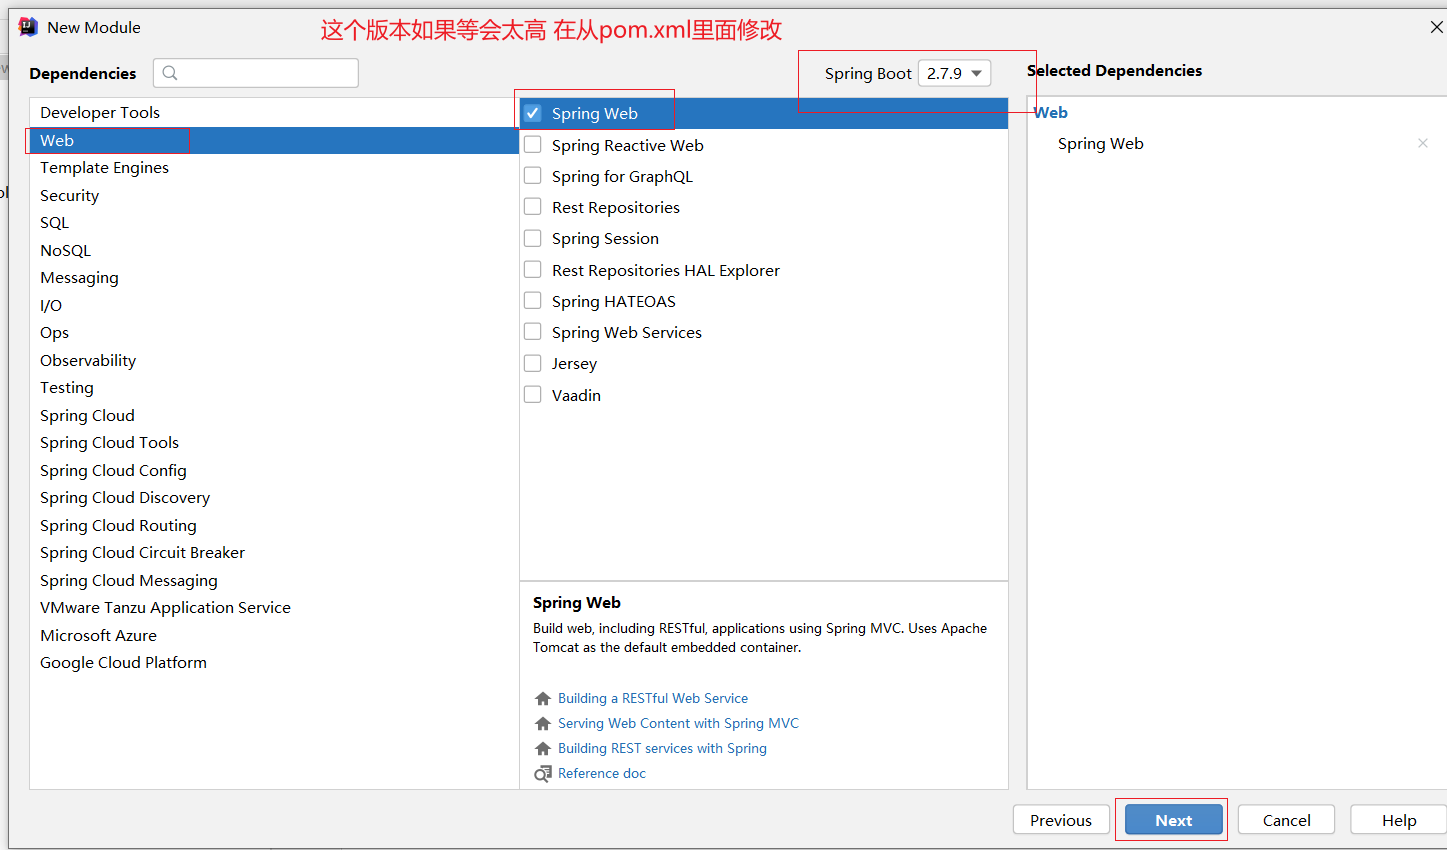Click home icon beside Building a RESTful Web Service
Viewport: 1447px width, 850px height.
pyautogui.click(x=543, y=699)
